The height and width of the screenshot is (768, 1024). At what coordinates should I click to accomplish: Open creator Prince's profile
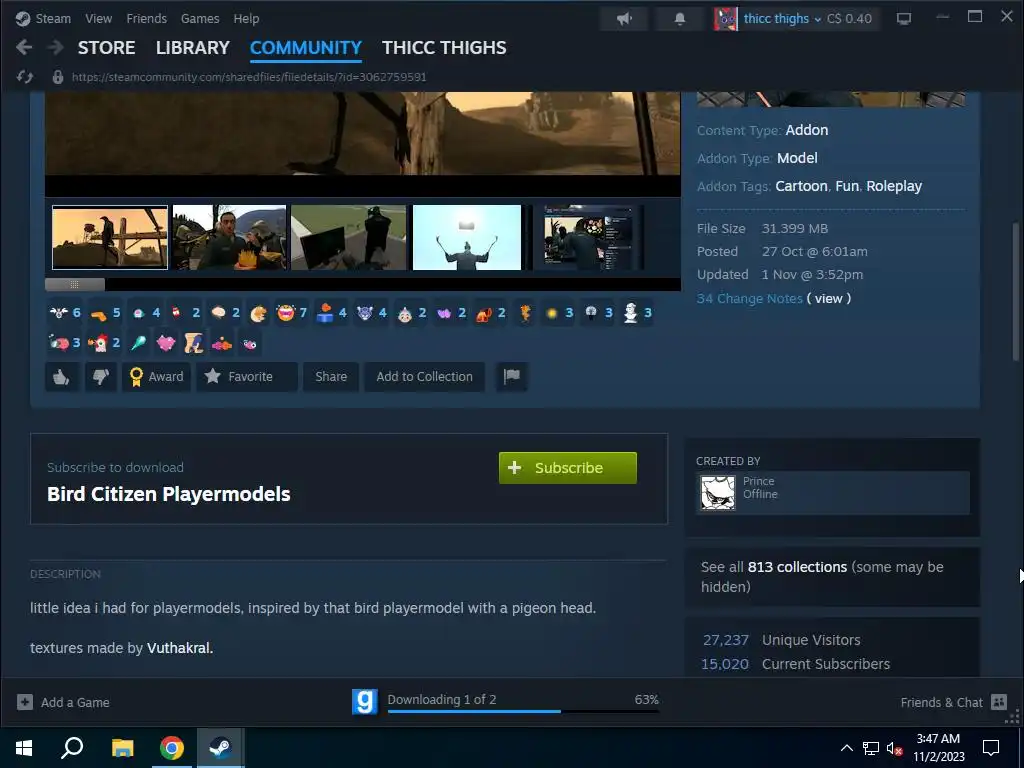[833, 492]
